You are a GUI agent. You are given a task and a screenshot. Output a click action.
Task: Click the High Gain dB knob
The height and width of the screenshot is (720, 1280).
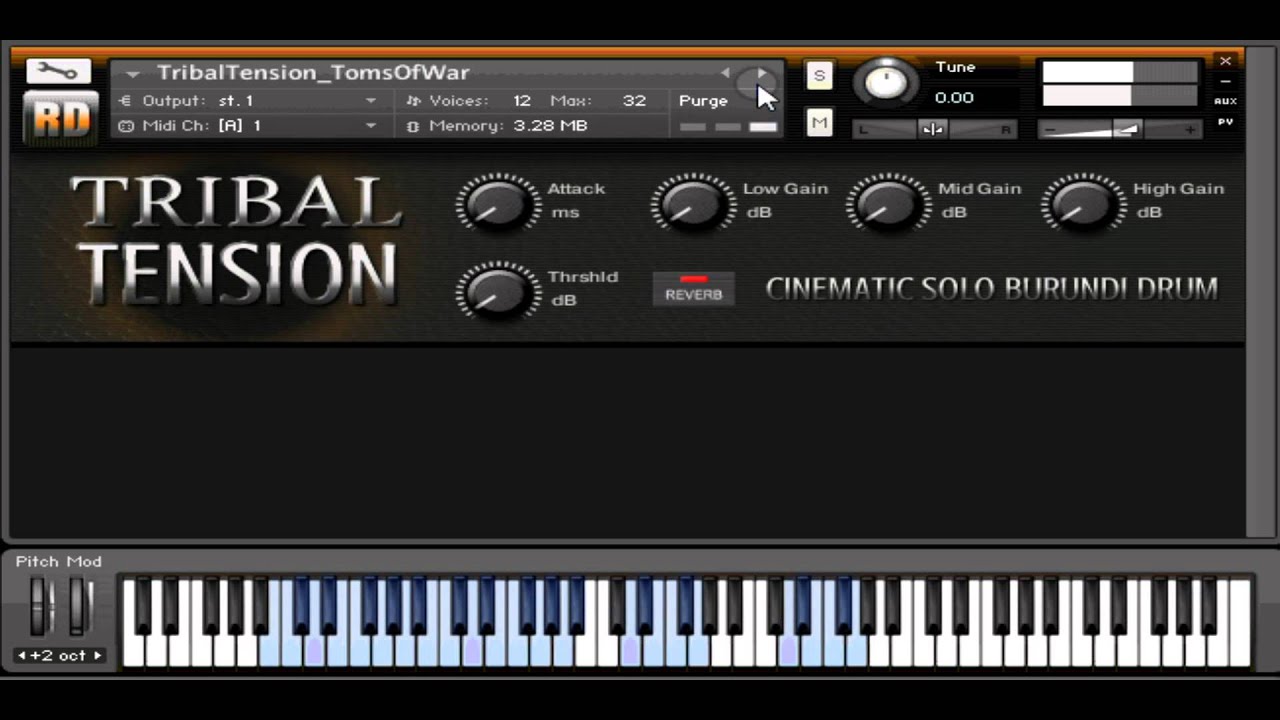[1082, 204]
